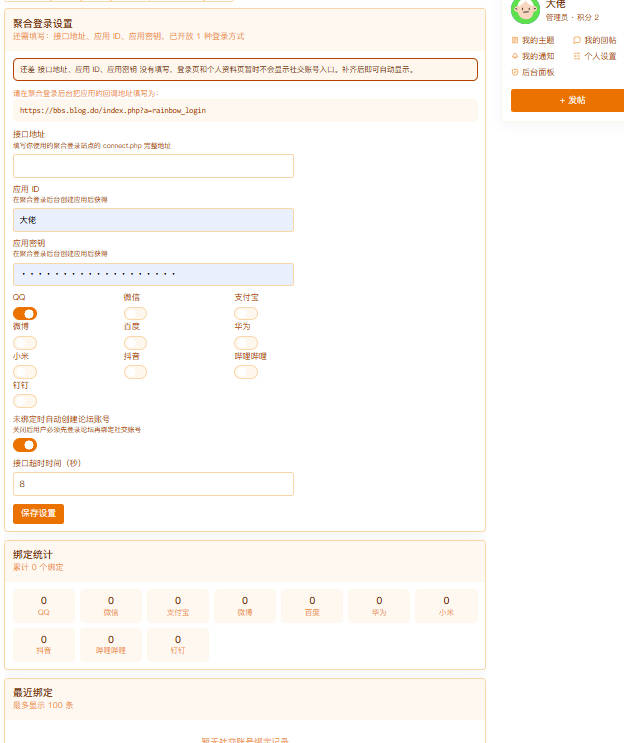Focus the 接口超时时间 input field

[x=154, y=484]
